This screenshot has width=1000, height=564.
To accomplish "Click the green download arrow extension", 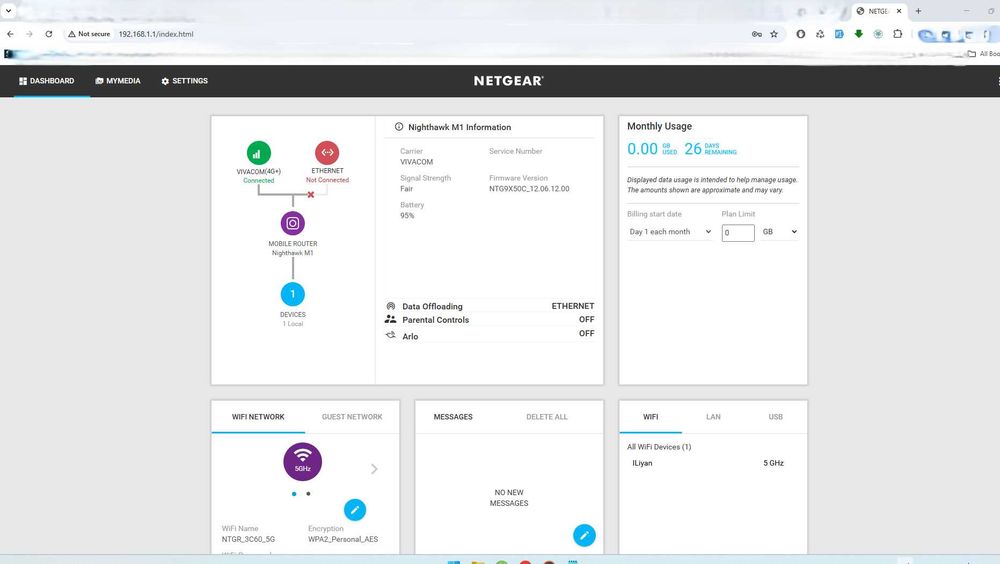I will click(x=858, y=34).
